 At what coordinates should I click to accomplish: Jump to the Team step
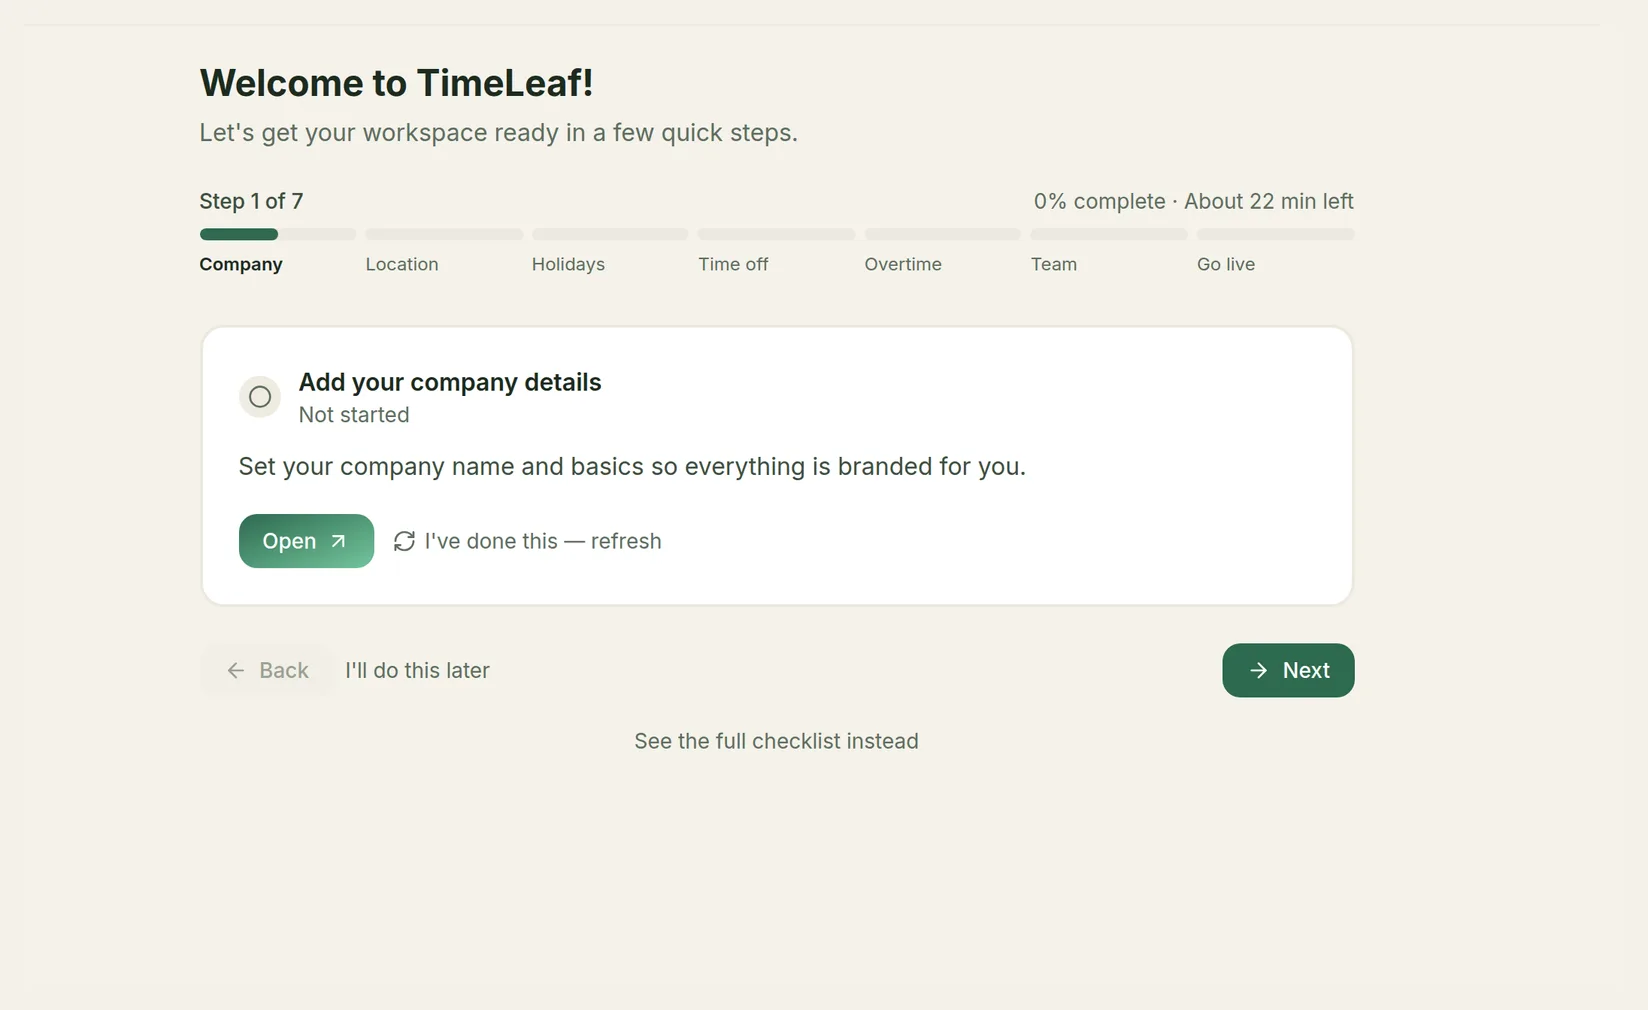pyautogui.click(x=1054, y=264)
